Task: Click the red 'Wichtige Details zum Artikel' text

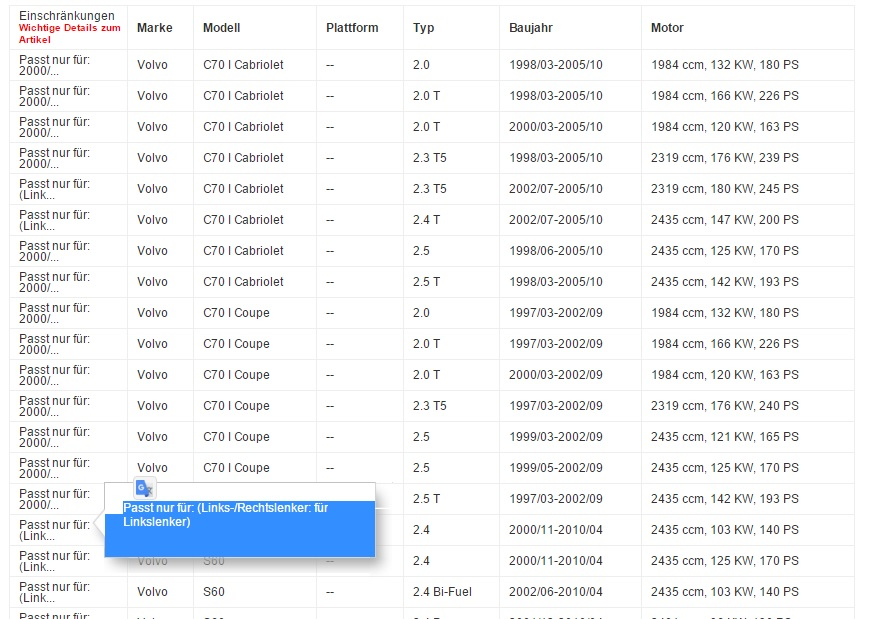Action: pyautogui.click(x=69, y=34)
